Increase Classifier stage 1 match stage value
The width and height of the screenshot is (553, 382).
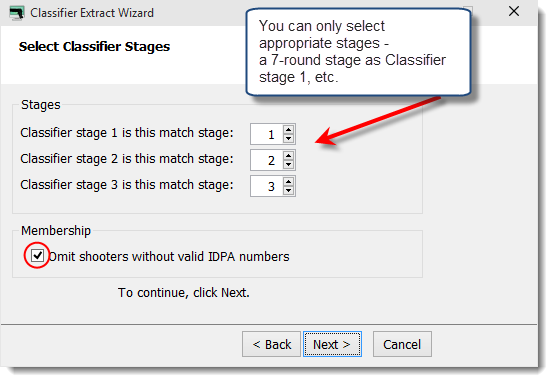[288, 129]
